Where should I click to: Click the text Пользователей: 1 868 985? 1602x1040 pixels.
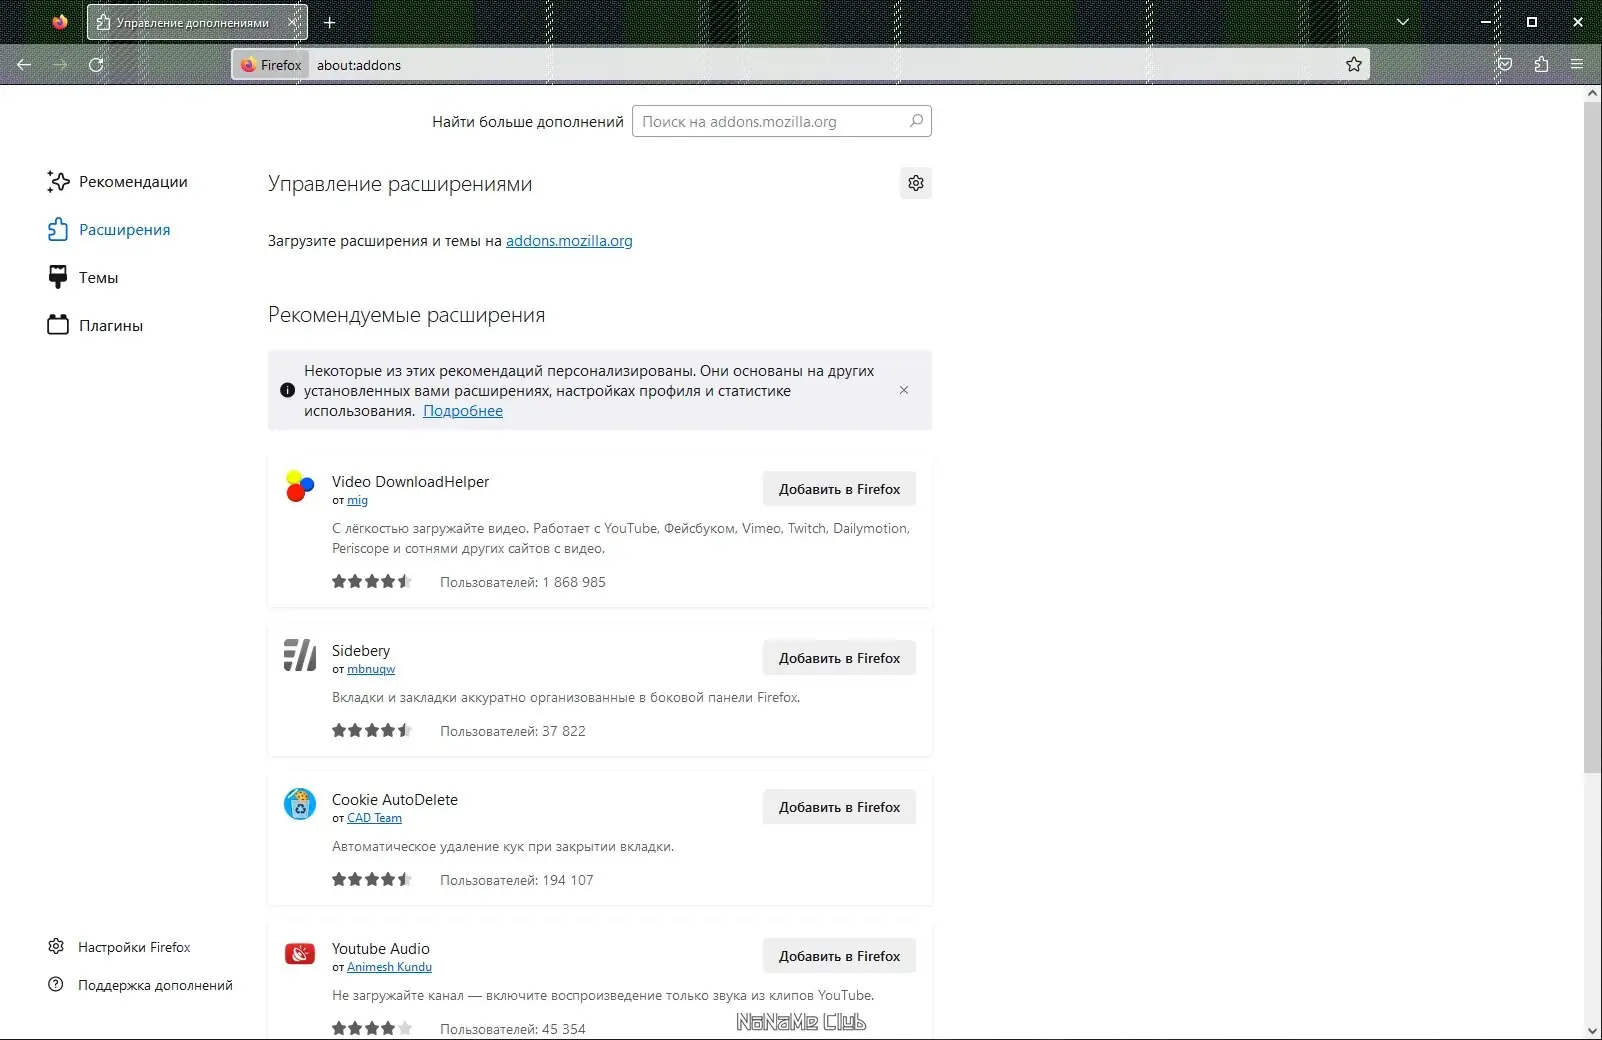[x=523, y=582]
